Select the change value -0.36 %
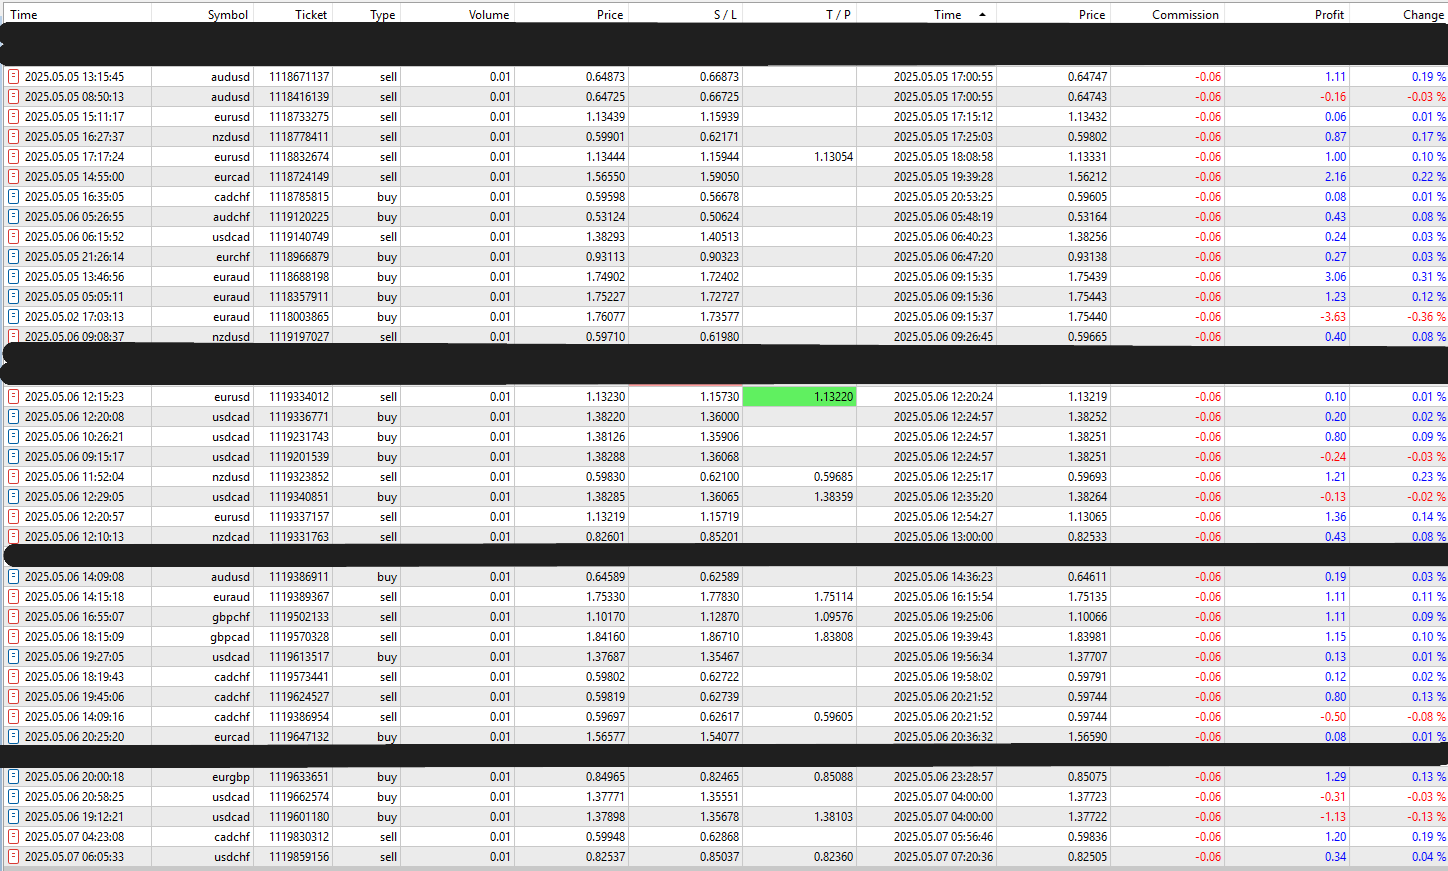The height and width of the screenshot is (871, 1448). pyautogui.click(x=1426, y=317)
